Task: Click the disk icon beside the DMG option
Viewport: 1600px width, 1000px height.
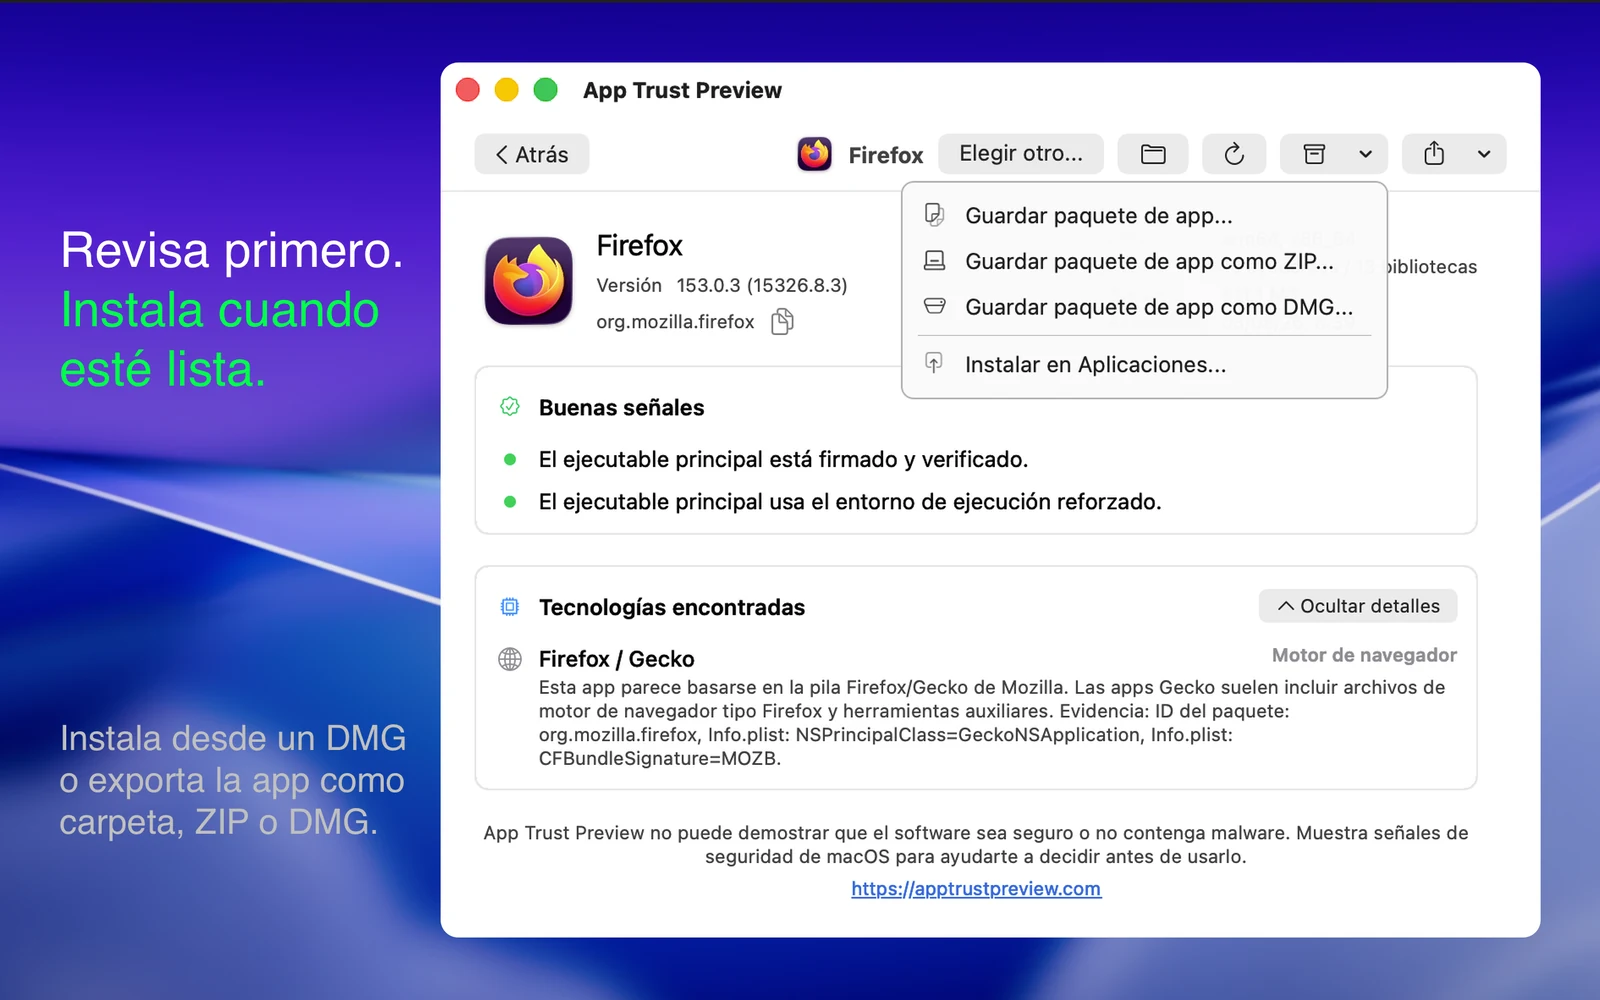Action: point(934,306)
